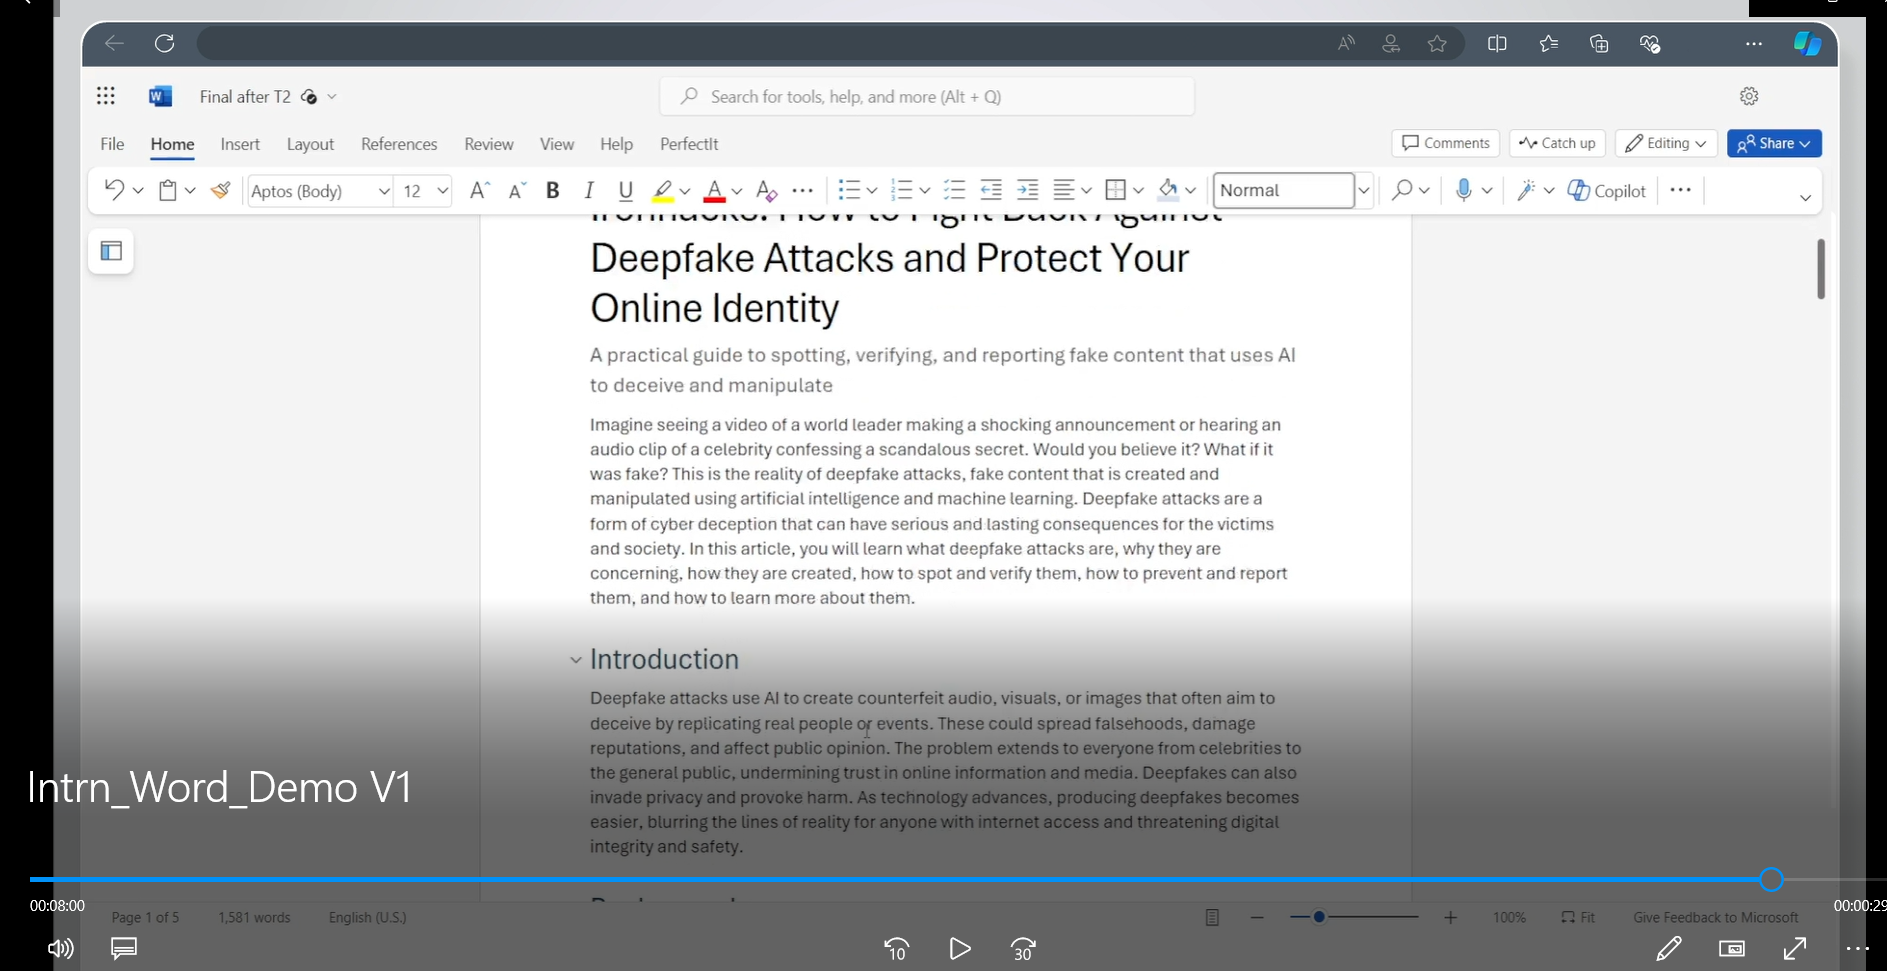Apply the yellow text highlight color
Image resolution: width=1887 pixels, height=971 pixels.
(662, 190)
